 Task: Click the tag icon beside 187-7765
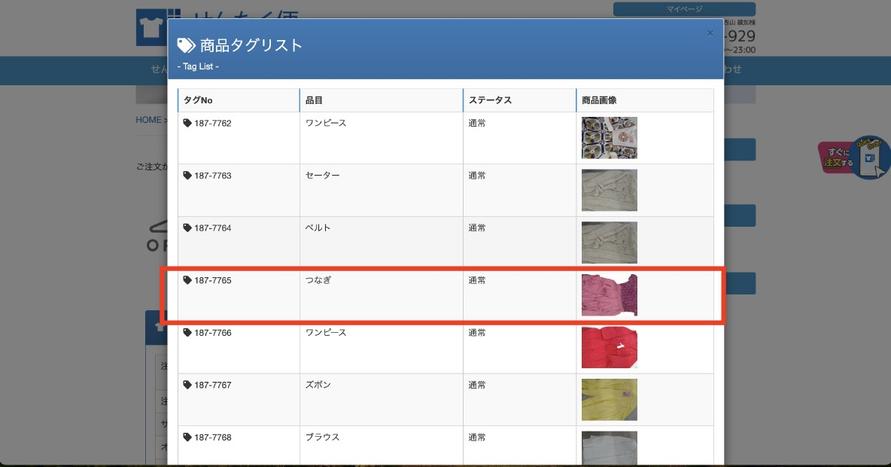[187, 281]
